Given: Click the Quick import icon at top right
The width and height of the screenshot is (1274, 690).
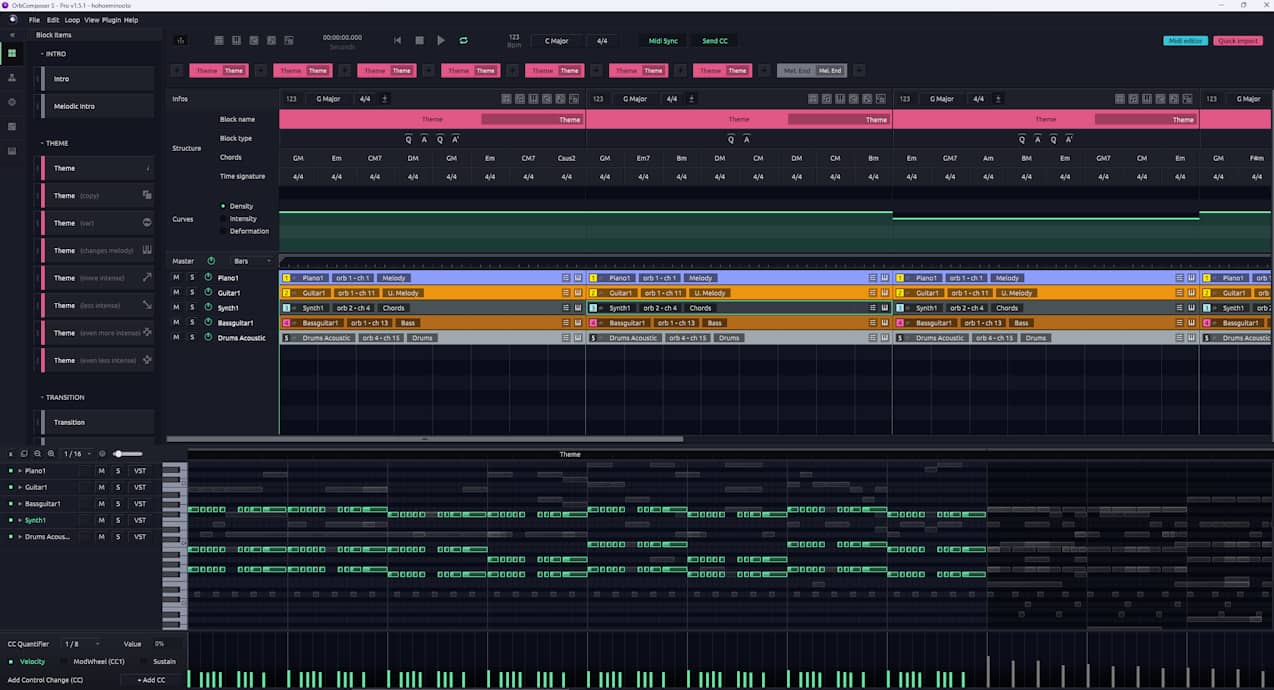Looking at the screenshot, I should (1238, 40).
